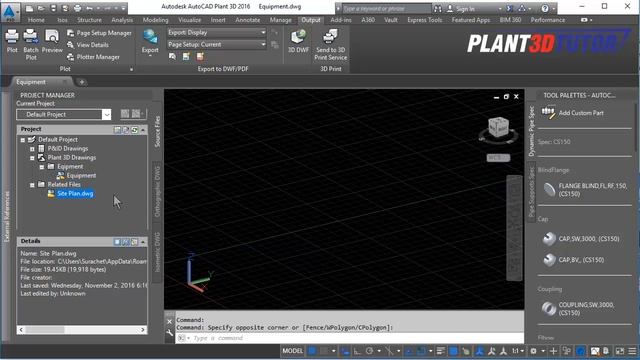
Task: Switch to the Structure ribbon tab
Action: (89, 20)
